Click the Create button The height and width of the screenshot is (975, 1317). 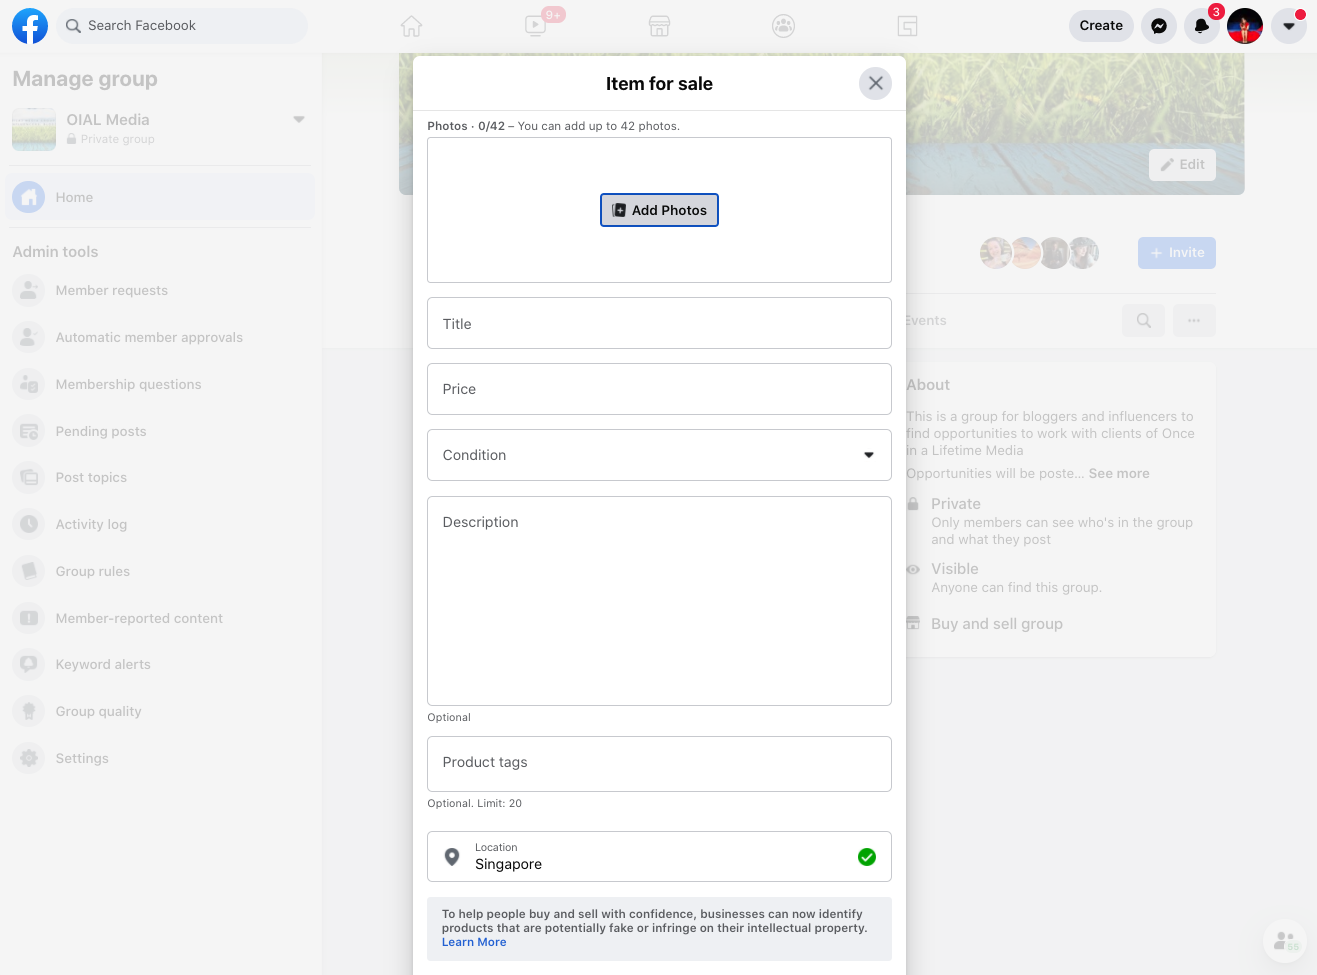(1101, 26)
